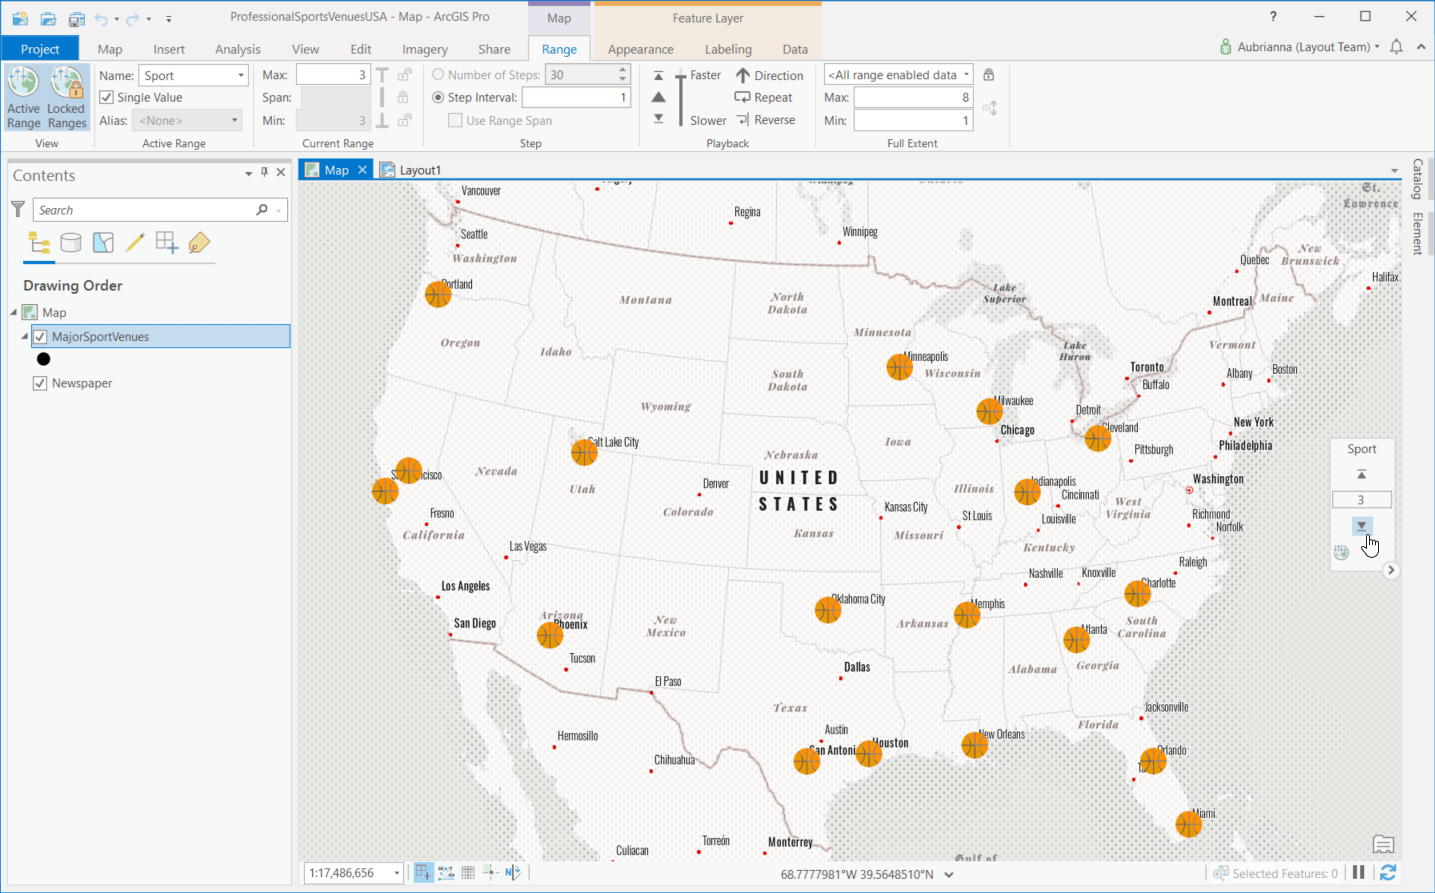The width and height of the screenshot is (1435, 893).
Task: Select the Number of Steps radio button
Action: (x=438, y=74)
